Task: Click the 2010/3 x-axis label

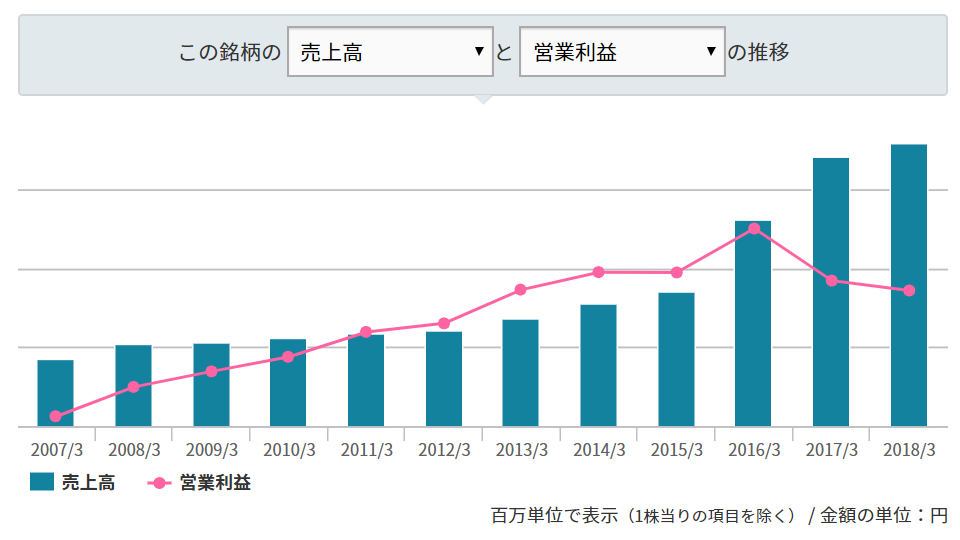Action: 288,450
